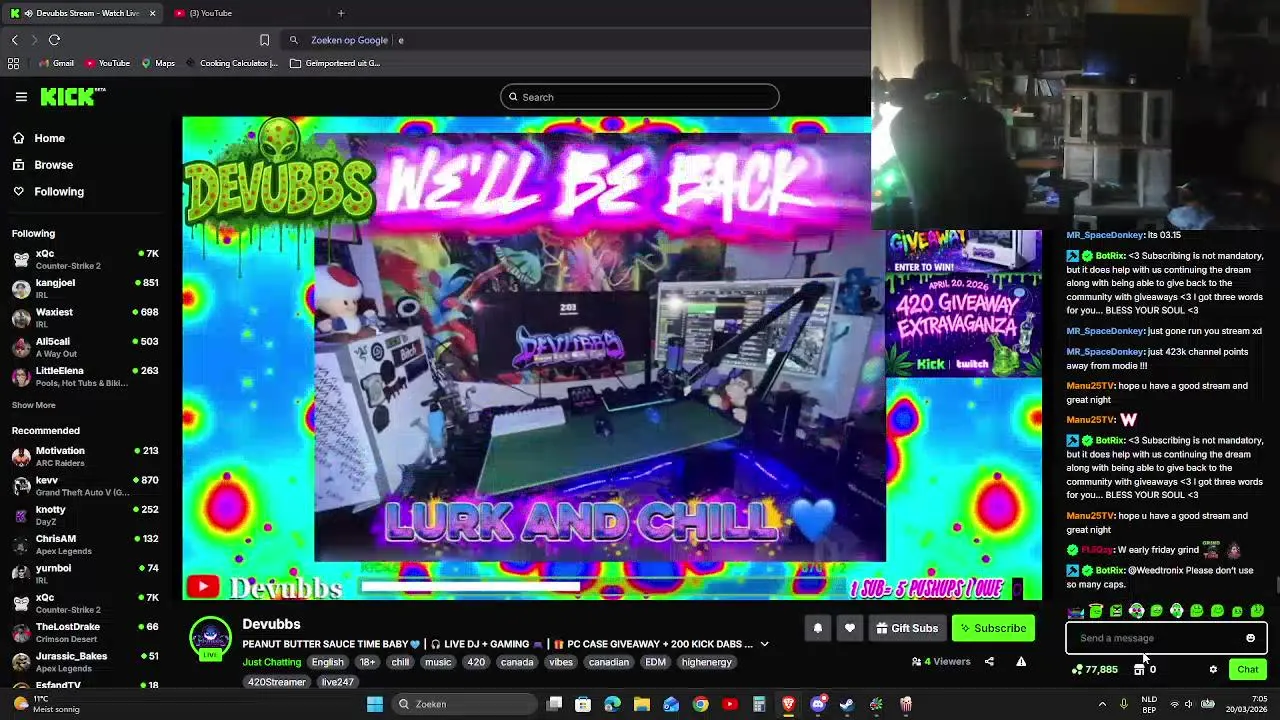Open Steam from the taskbar
The height and width of the screenshot is (720, 1280).
tap(847, 704)
